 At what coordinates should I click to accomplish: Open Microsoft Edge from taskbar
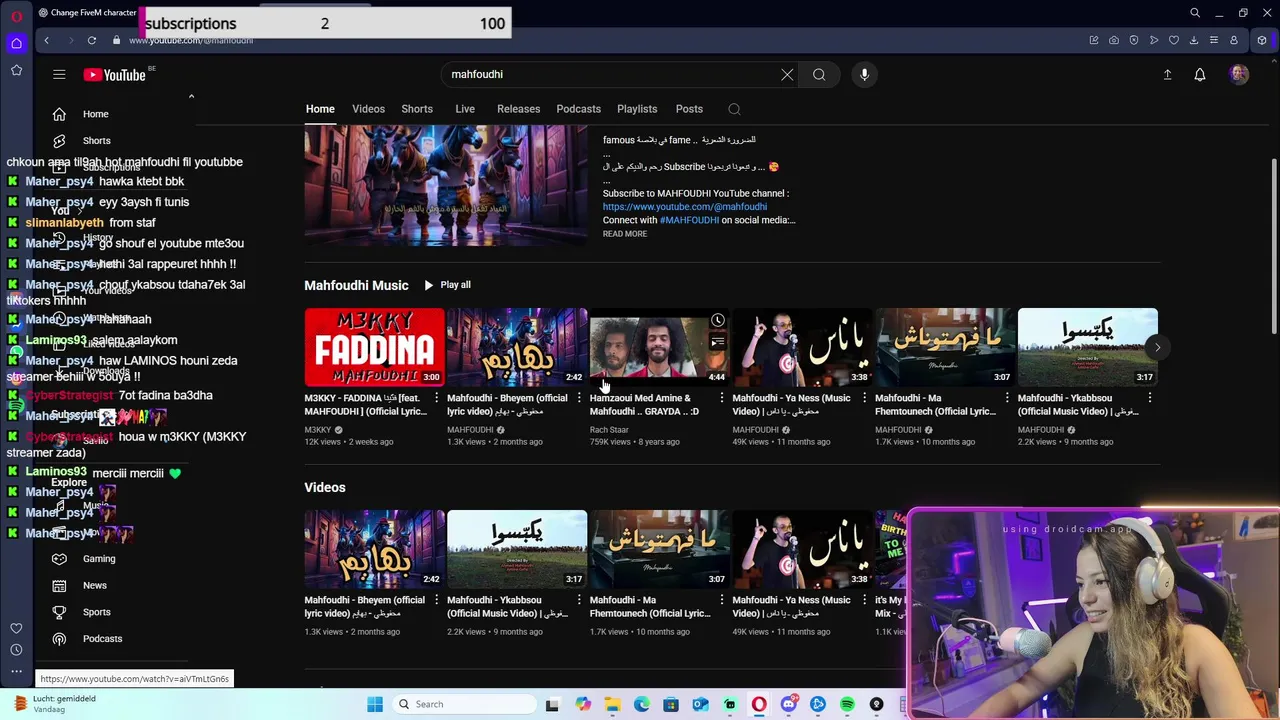641,704
